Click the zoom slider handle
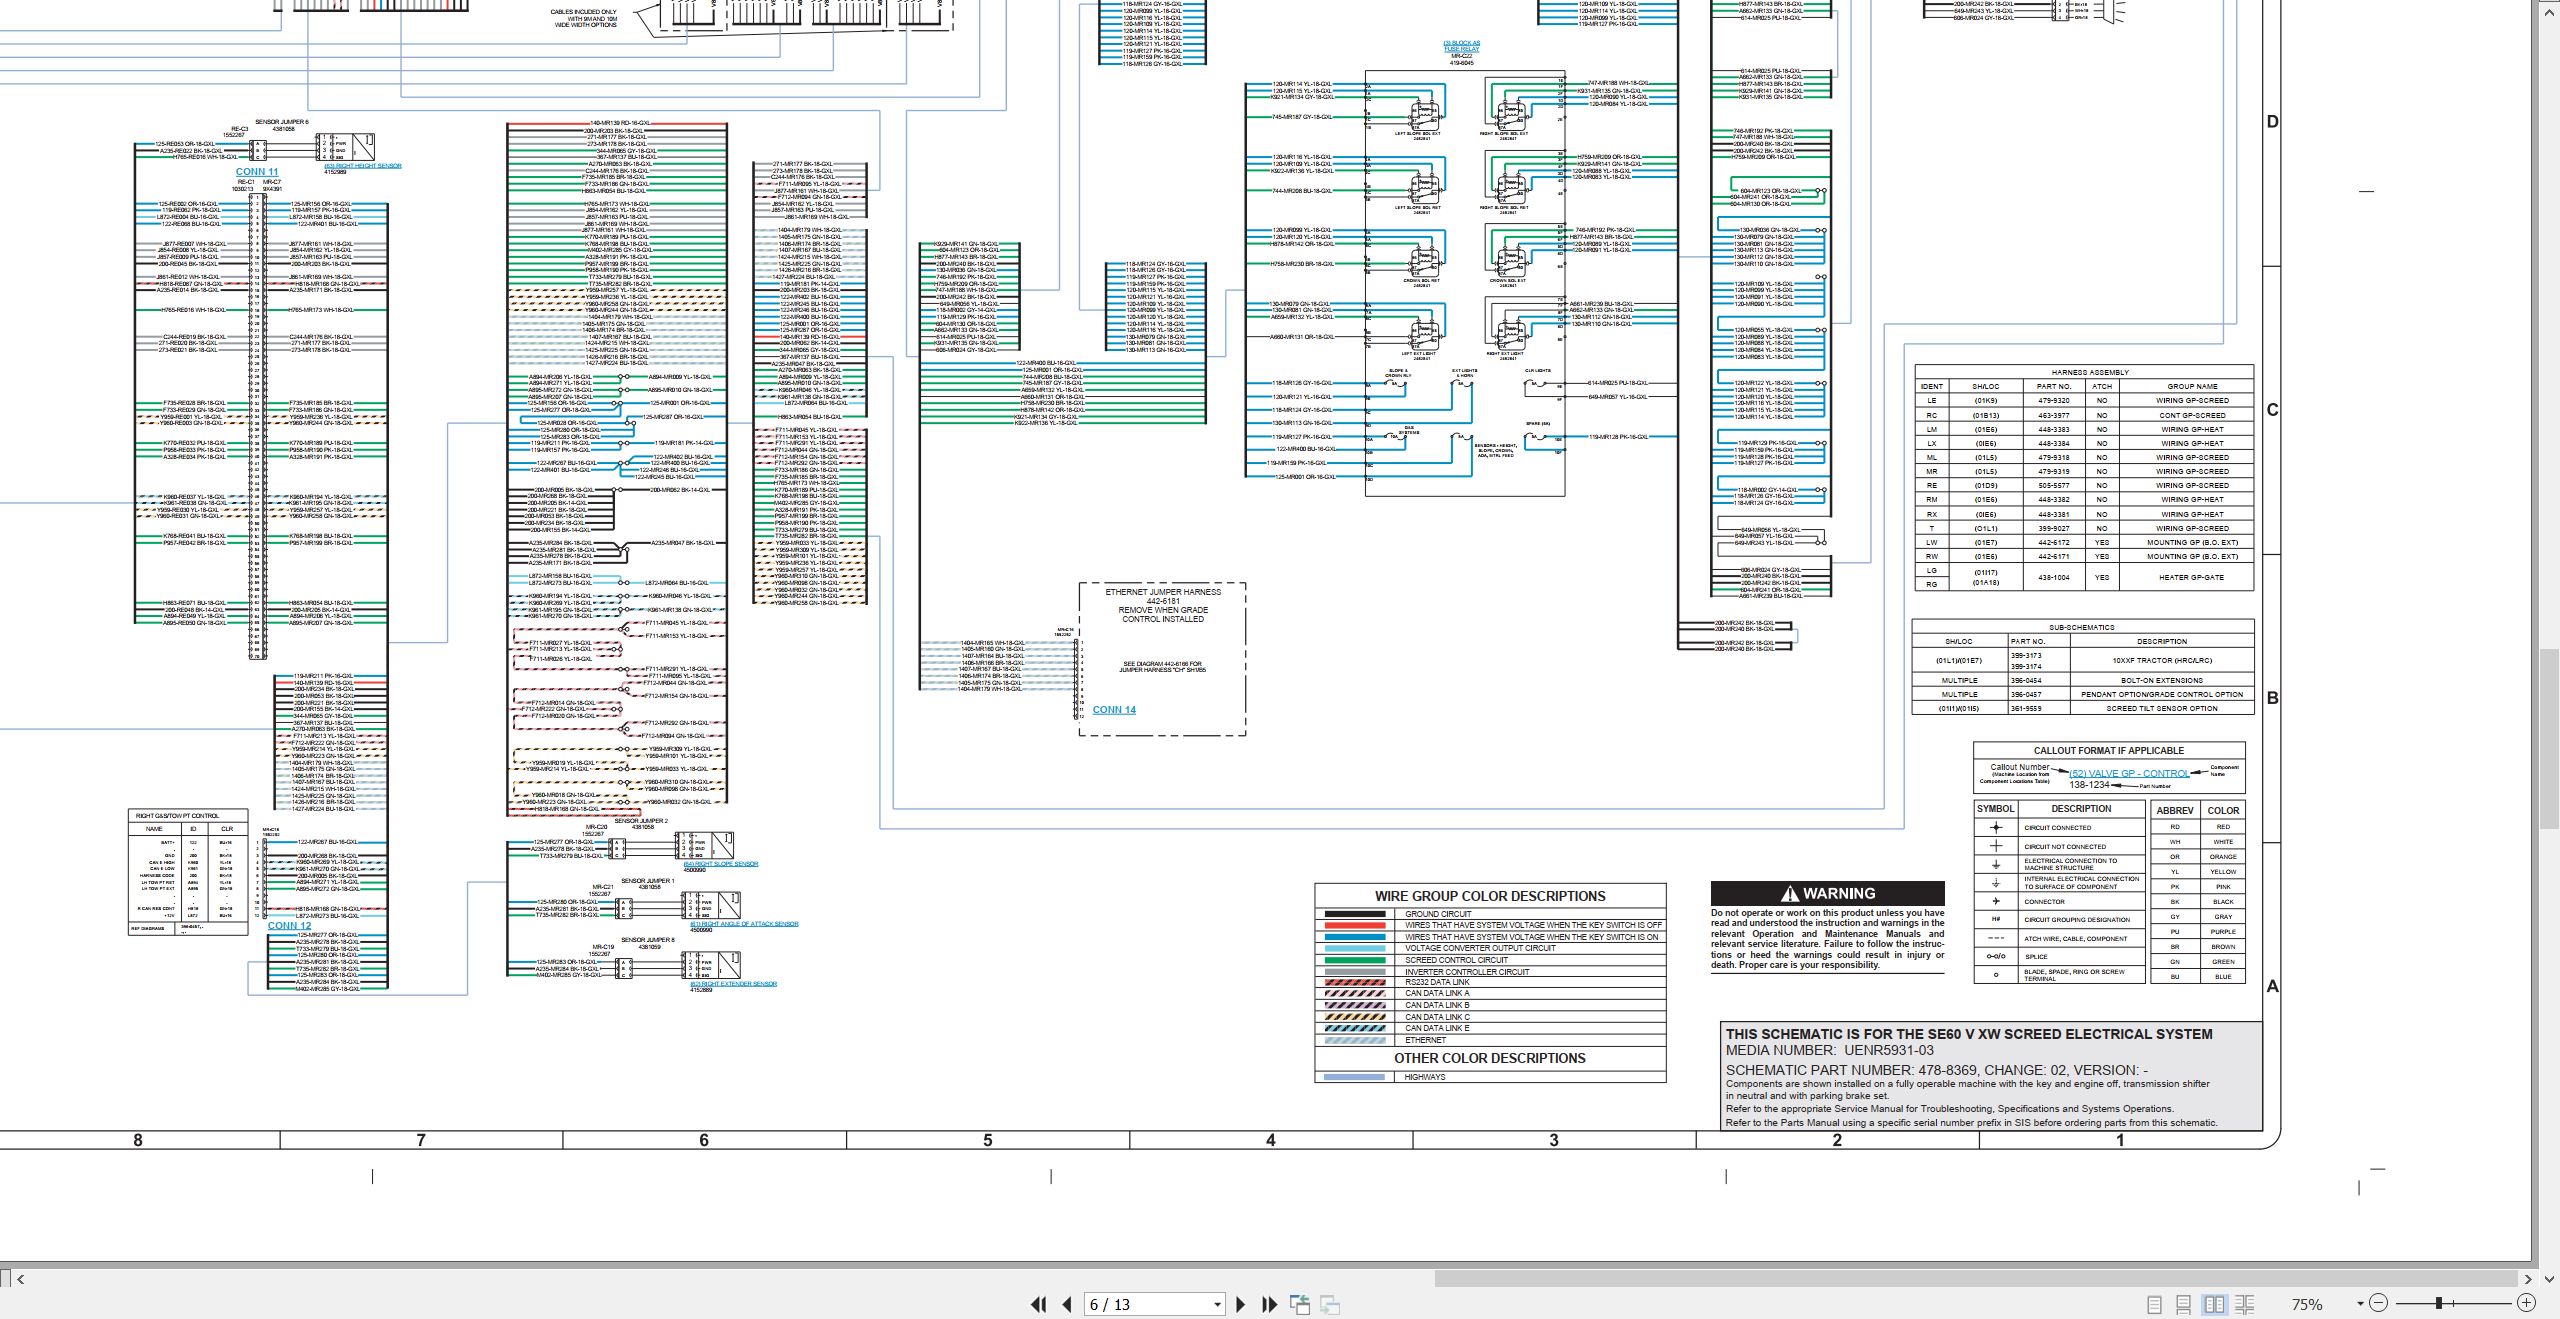The image size is (2560, 1319). point(2440,1303)
